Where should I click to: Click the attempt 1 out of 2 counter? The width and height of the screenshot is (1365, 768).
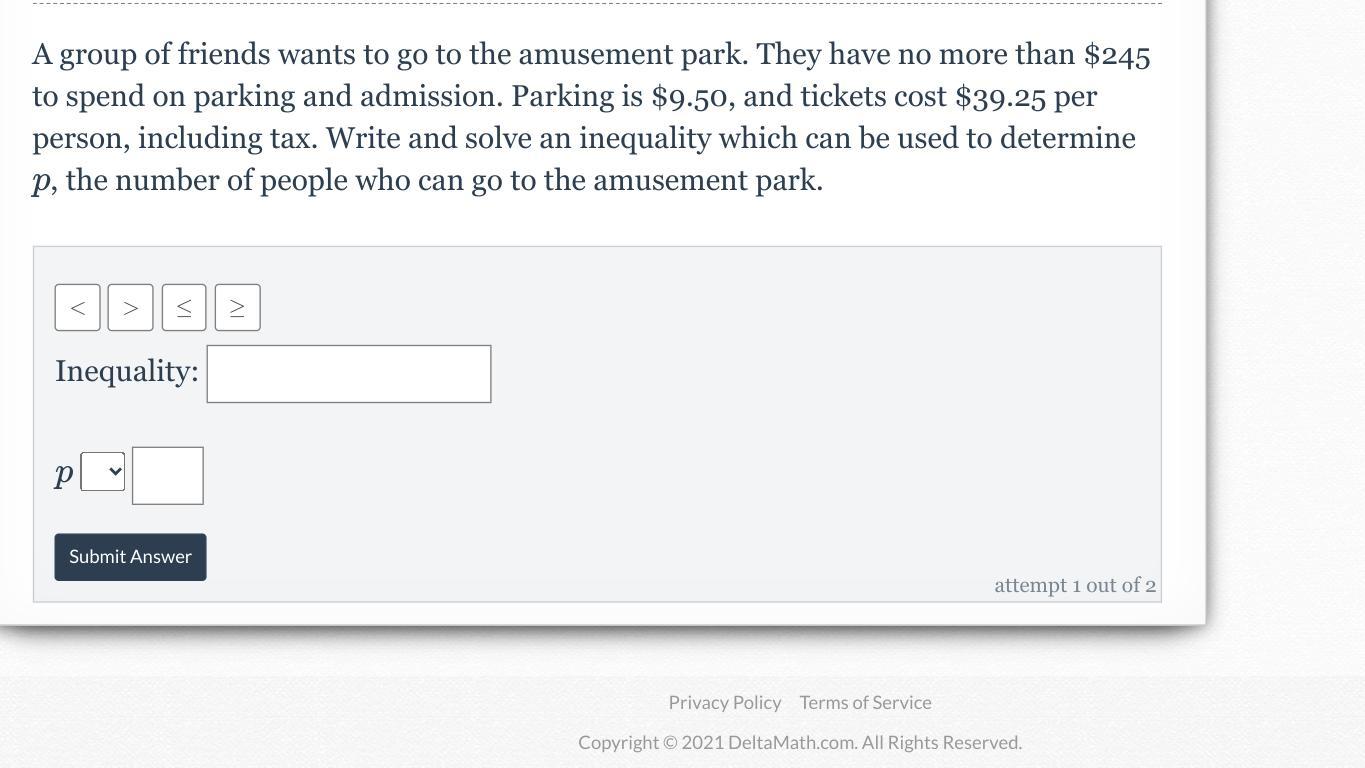(x=1075, y=586)
